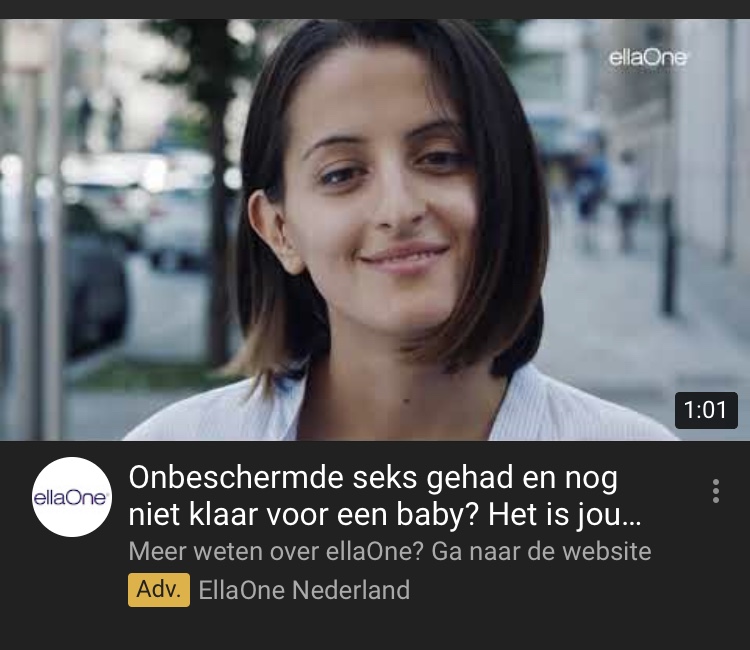
Task: Open the EllaOne Nederland channel name
Action: (x=304, y=590)
